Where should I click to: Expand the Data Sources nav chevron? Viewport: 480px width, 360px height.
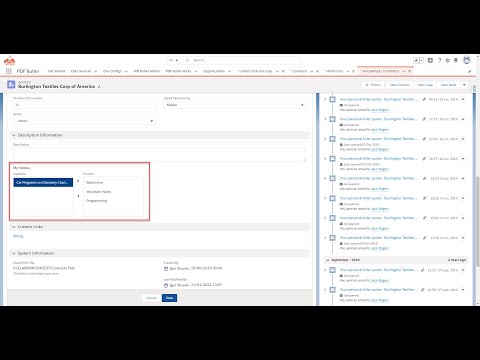click(96, 71)
